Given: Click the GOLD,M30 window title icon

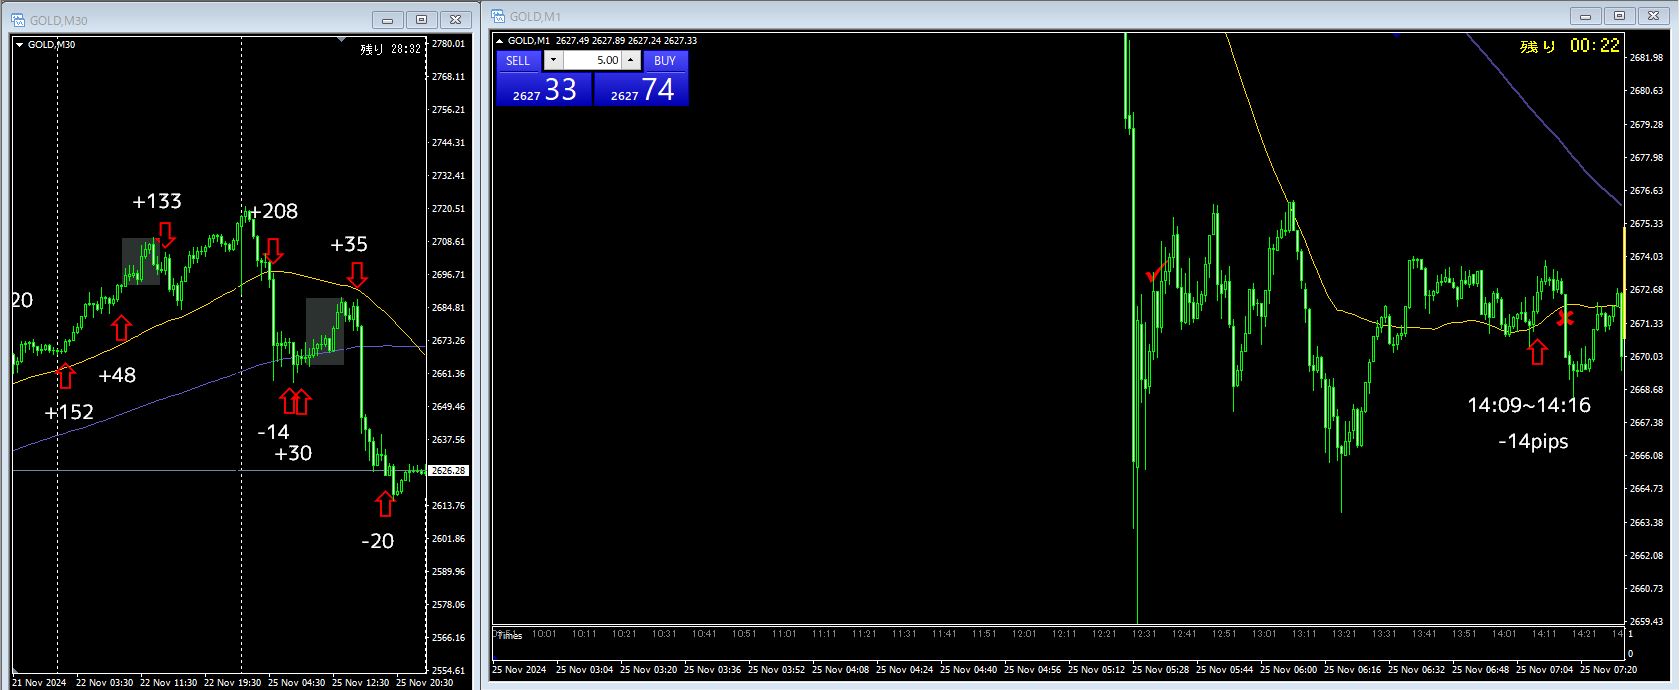Looking at the screenshot, I should click(x=19, y=20).
